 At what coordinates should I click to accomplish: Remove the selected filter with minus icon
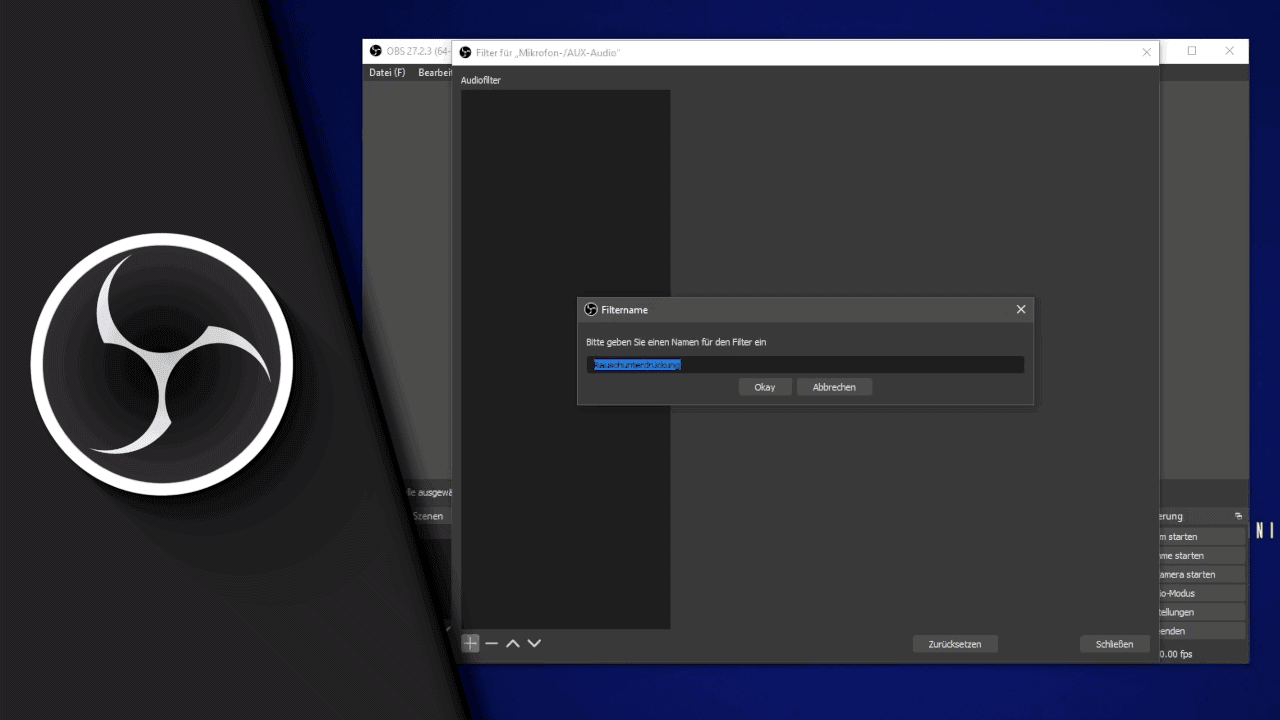coord(491,643)
